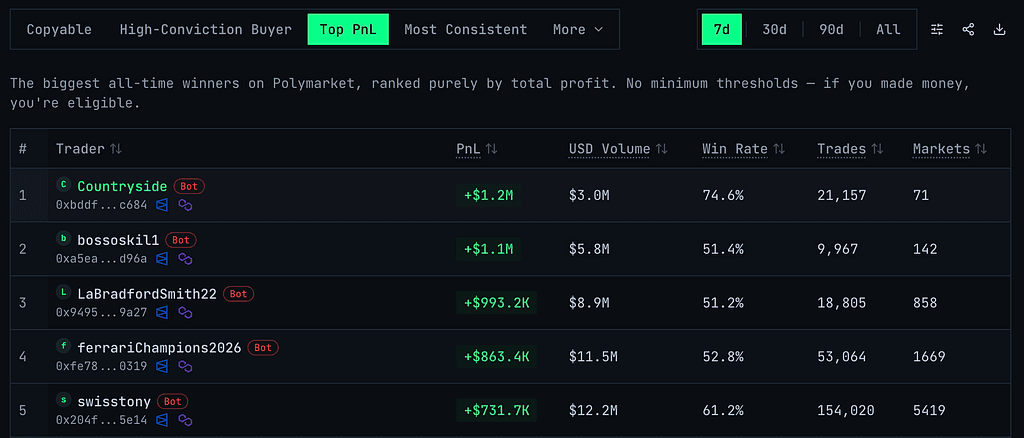
Task: Open the Countryside trader profile
Action: coord(122,186)
